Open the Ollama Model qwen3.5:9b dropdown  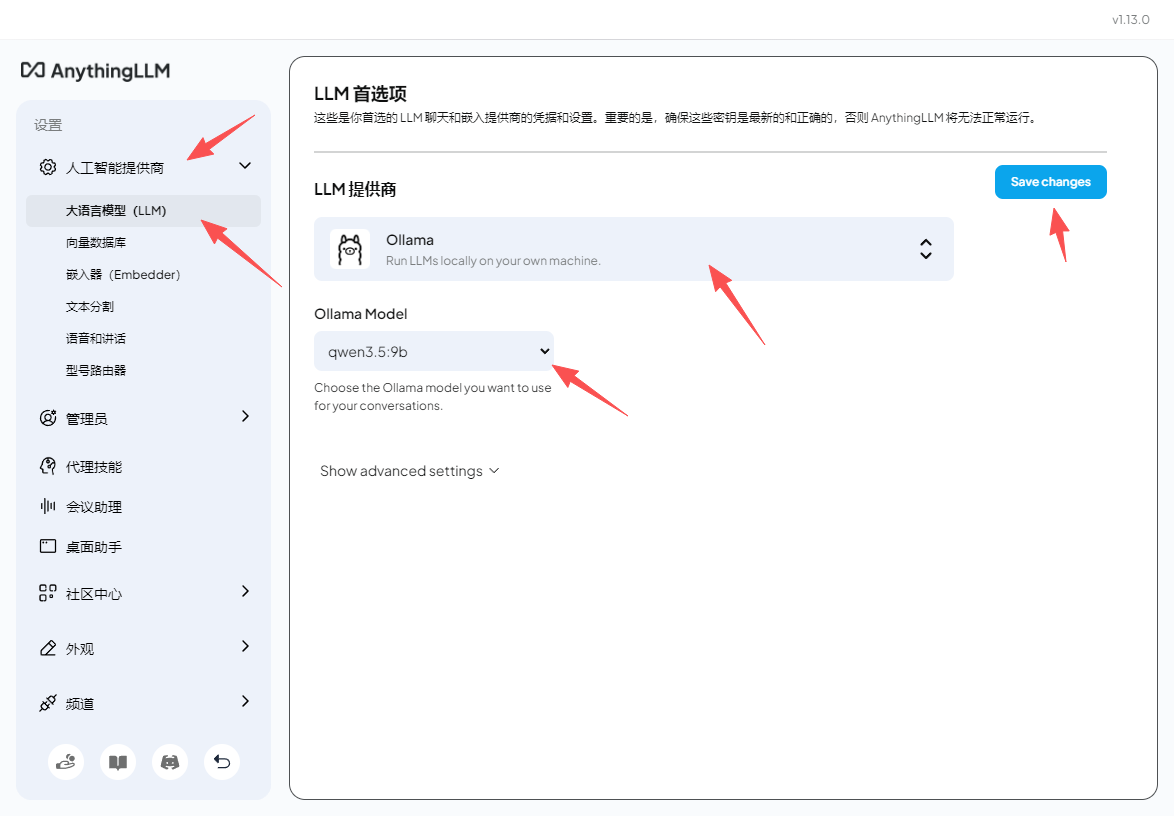[x=434, y=351]
